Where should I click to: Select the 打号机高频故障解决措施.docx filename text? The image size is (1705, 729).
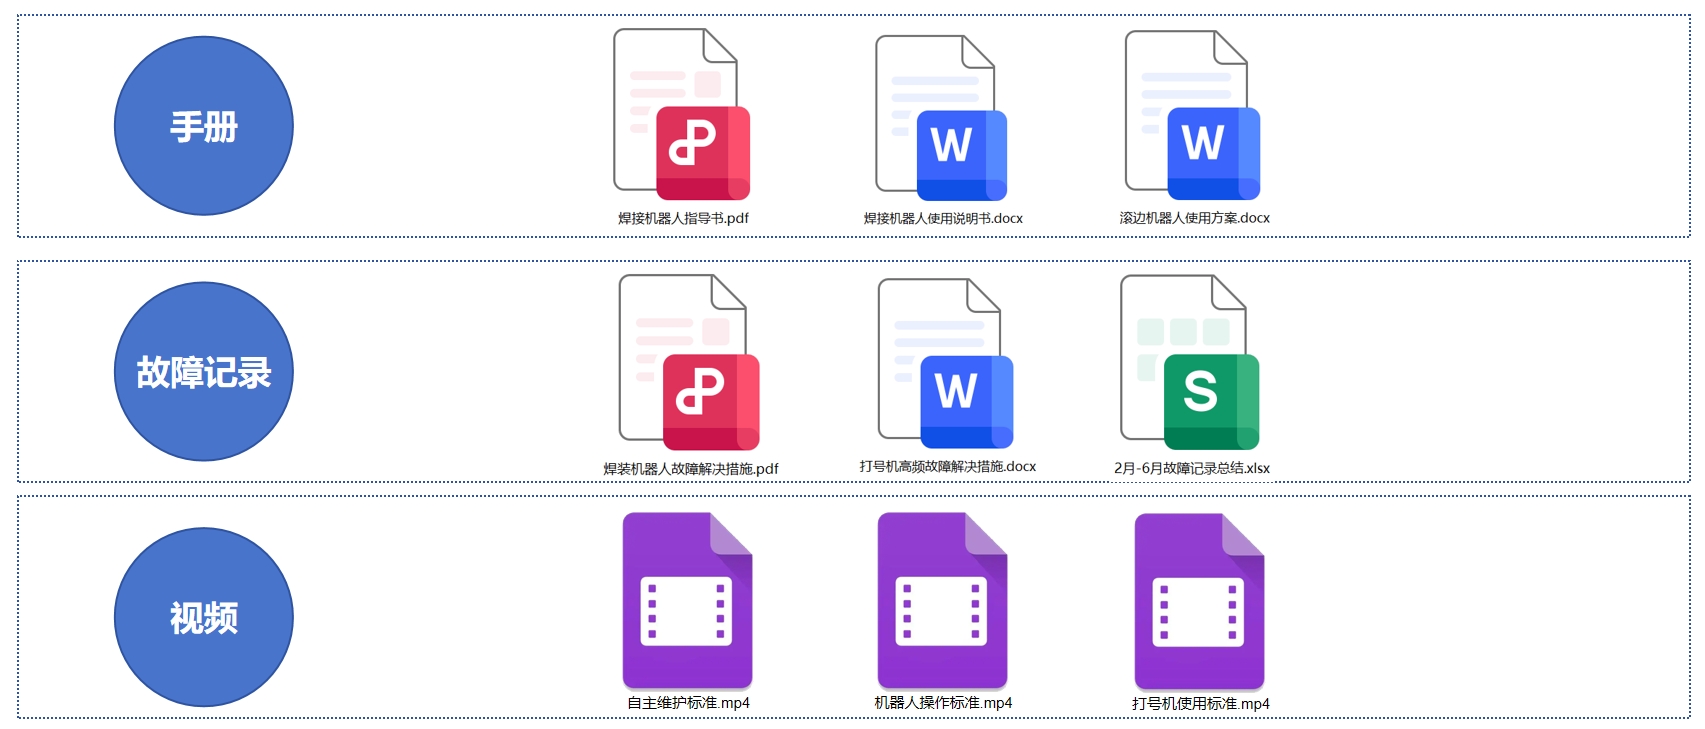[x=947, y=467]
